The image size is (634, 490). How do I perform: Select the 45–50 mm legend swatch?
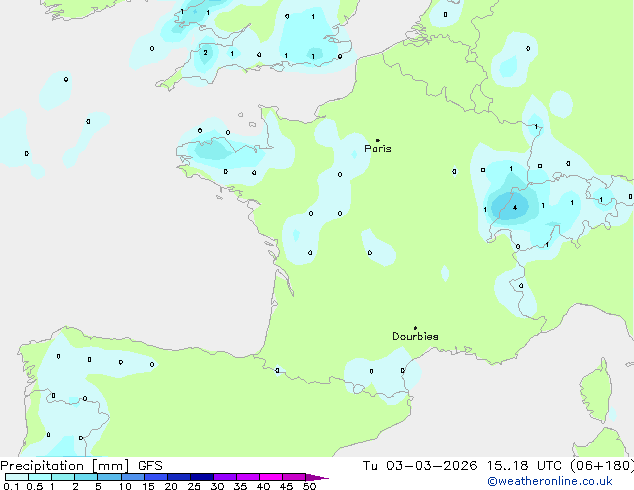[294, 477]
